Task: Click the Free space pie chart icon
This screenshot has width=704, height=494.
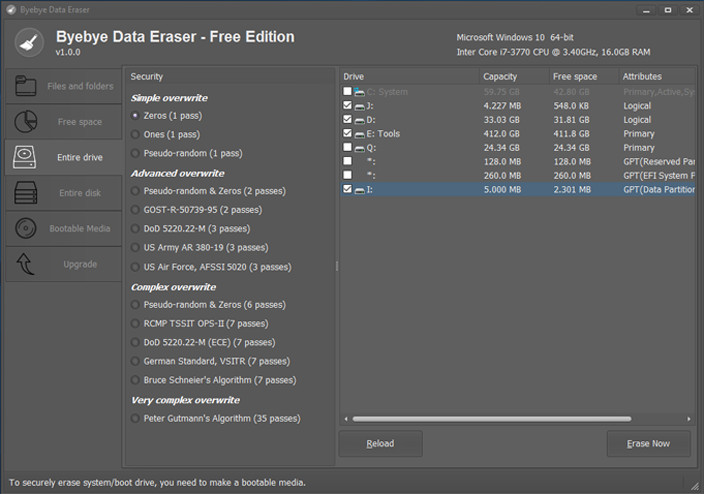Action: pyautogui.click(x=26, y=121)
